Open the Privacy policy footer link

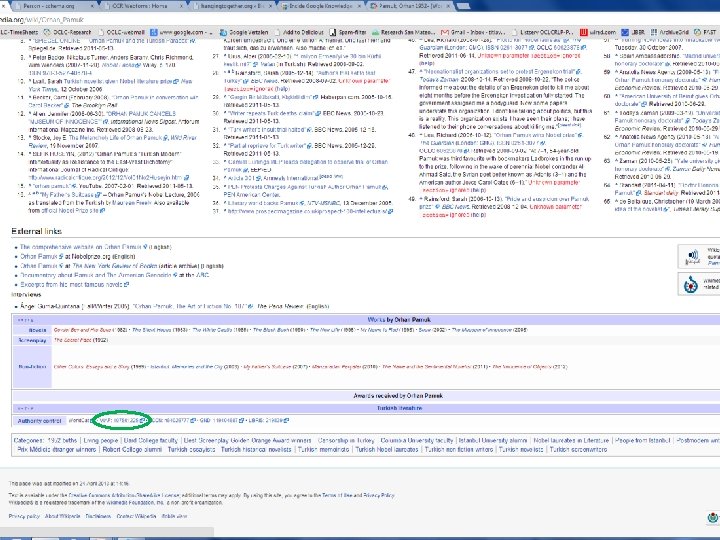pos(24,516)
